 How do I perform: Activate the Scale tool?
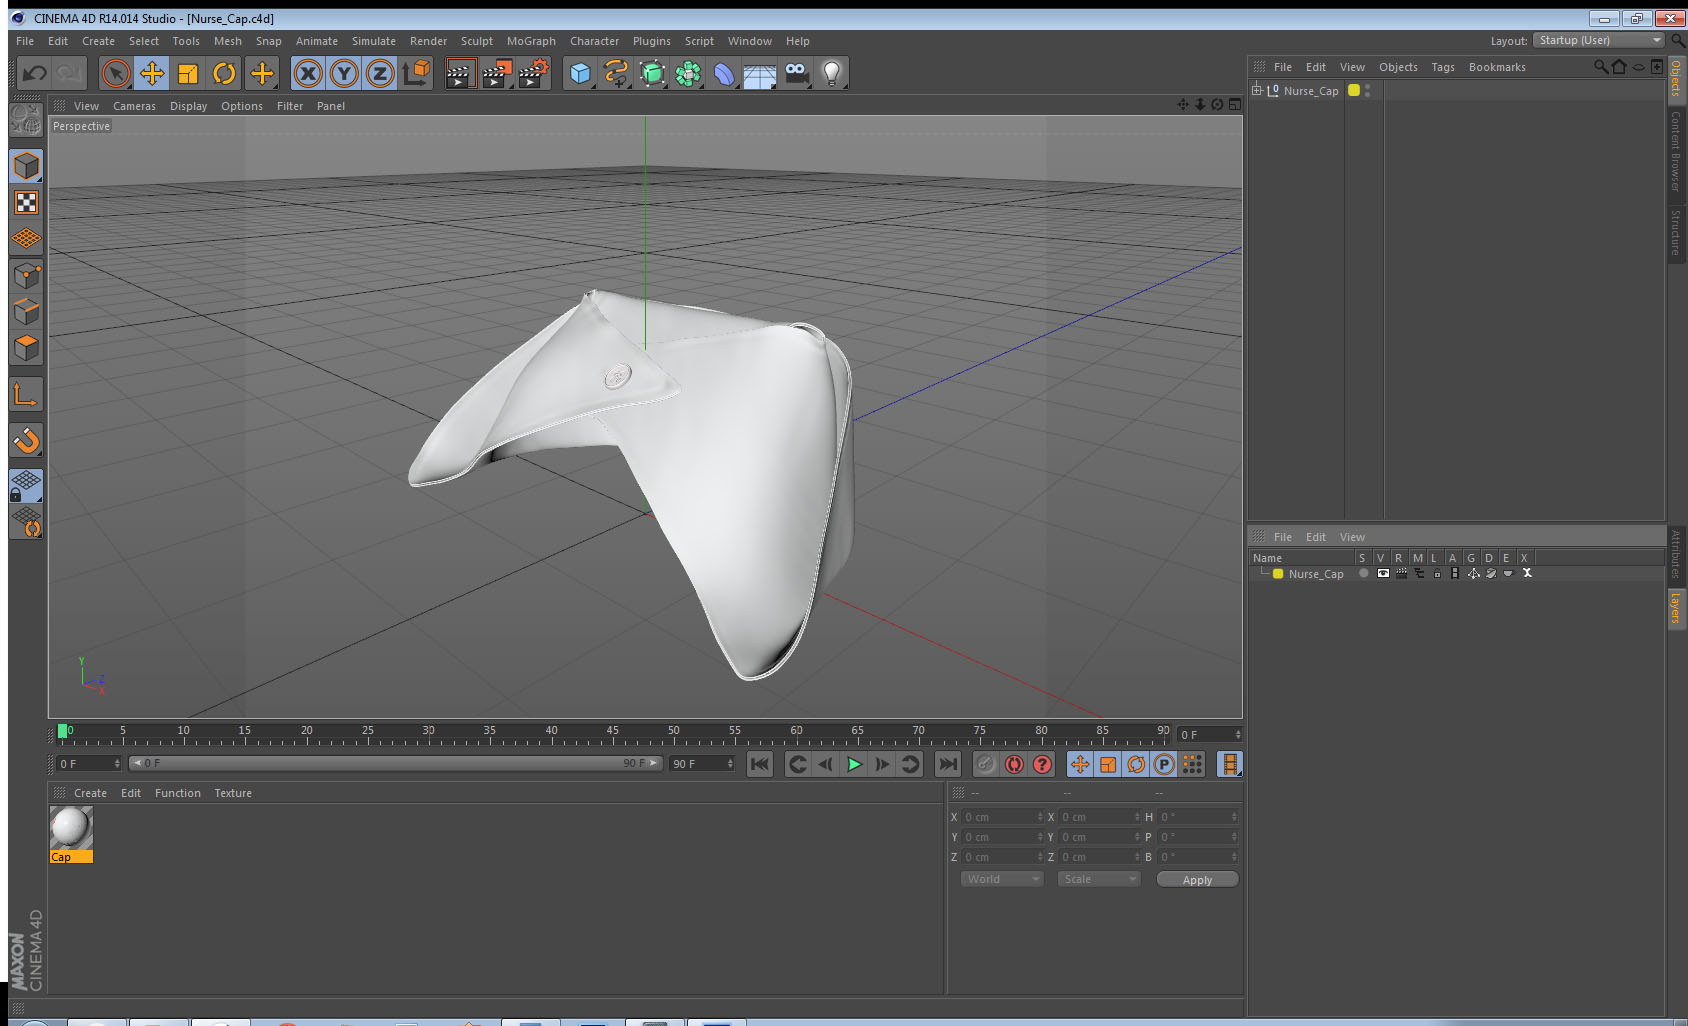click(x=188, y=73)
